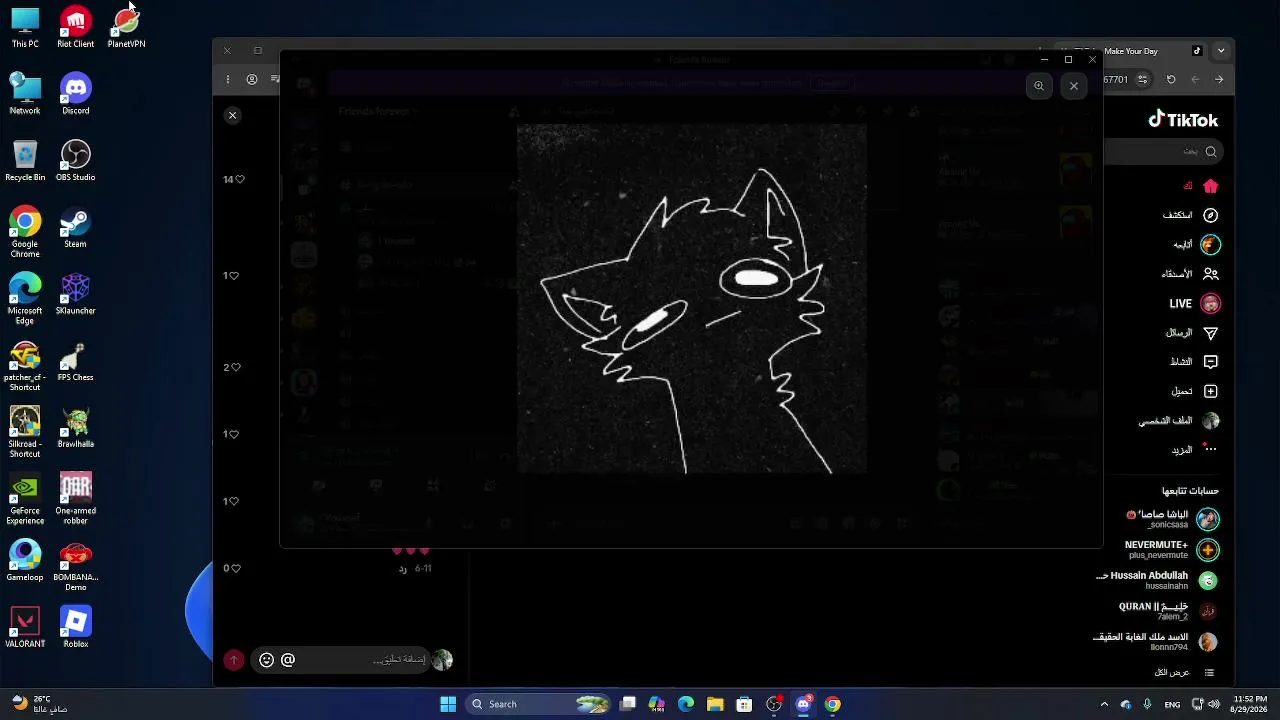Open SKlauncher desktop shortcut
This screenshot has height=720, width=1280.
pos(76,295)
